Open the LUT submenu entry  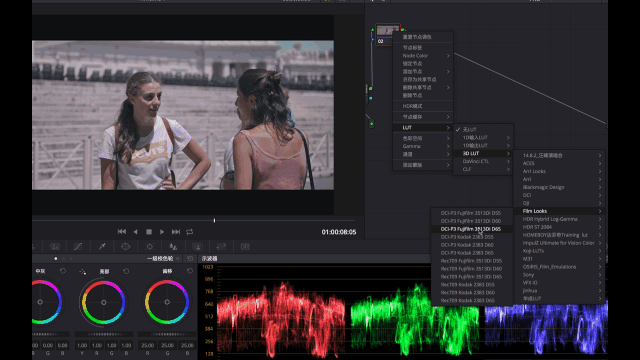[423, 128]
